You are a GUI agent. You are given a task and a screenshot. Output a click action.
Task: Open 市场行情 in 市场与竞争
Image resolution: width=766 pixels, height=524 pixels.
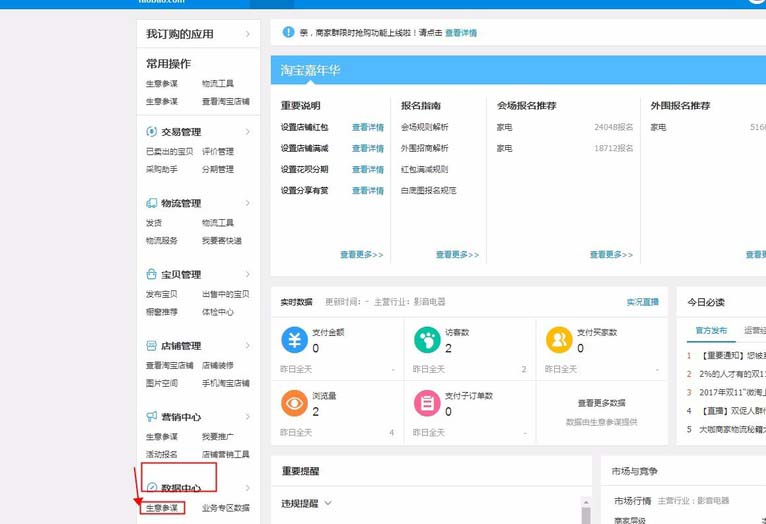coord(633,501)
